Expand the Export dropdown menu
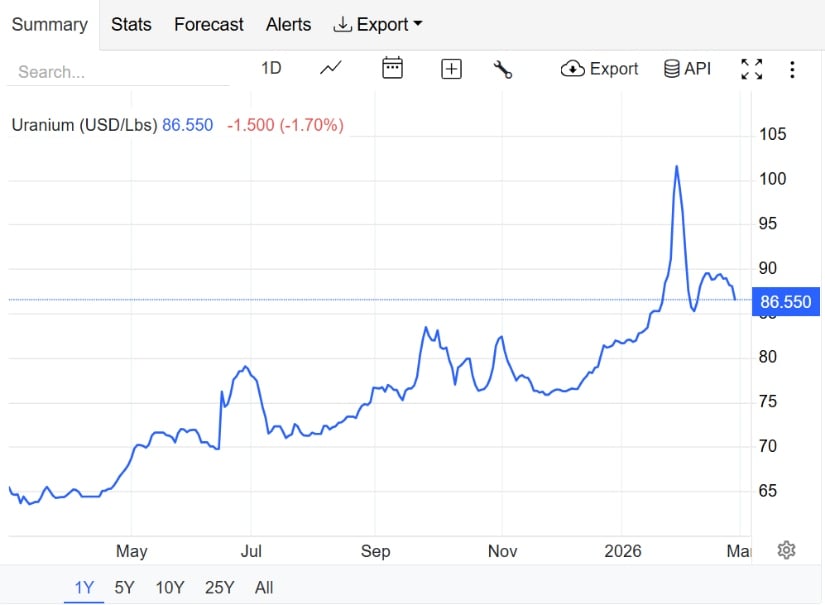 pos(378,24)
